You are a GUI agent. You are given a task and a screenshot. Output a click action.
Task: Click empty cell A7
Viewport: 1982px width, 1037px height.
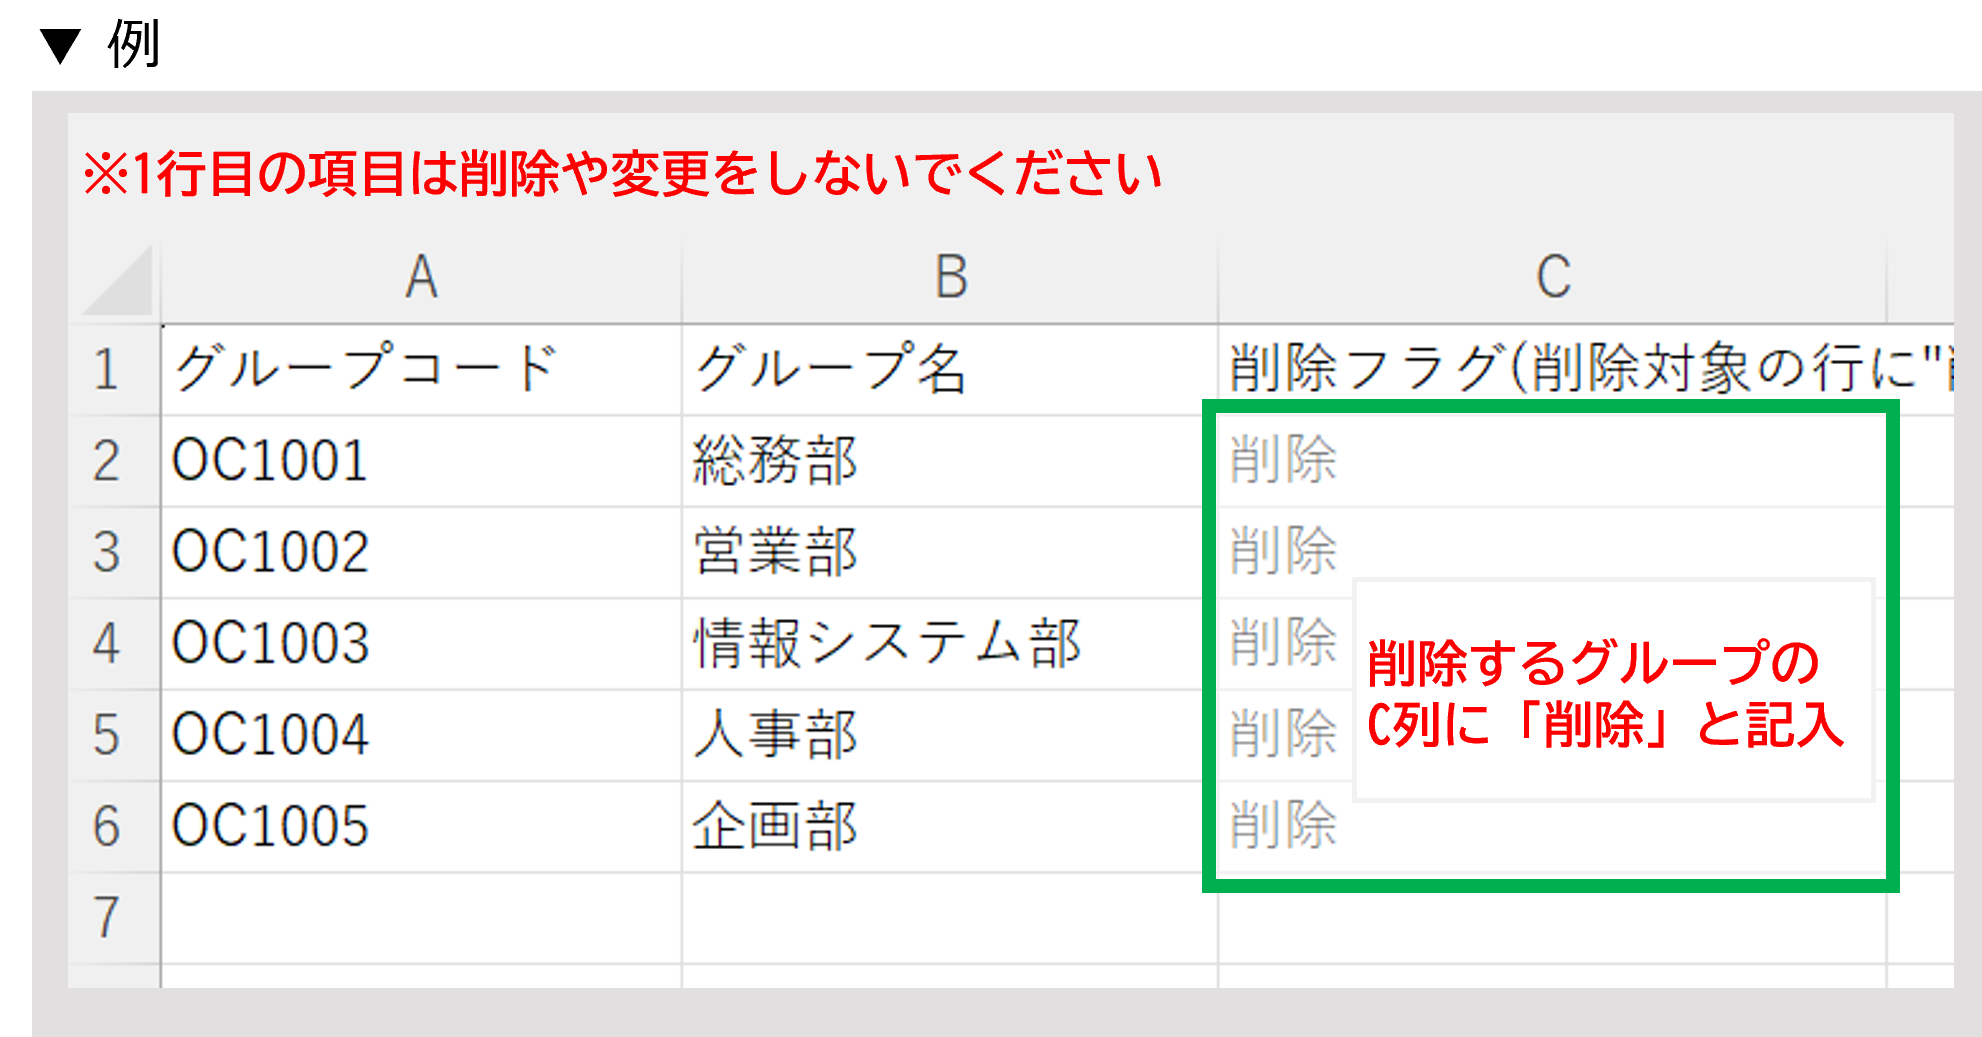[420, 918]
